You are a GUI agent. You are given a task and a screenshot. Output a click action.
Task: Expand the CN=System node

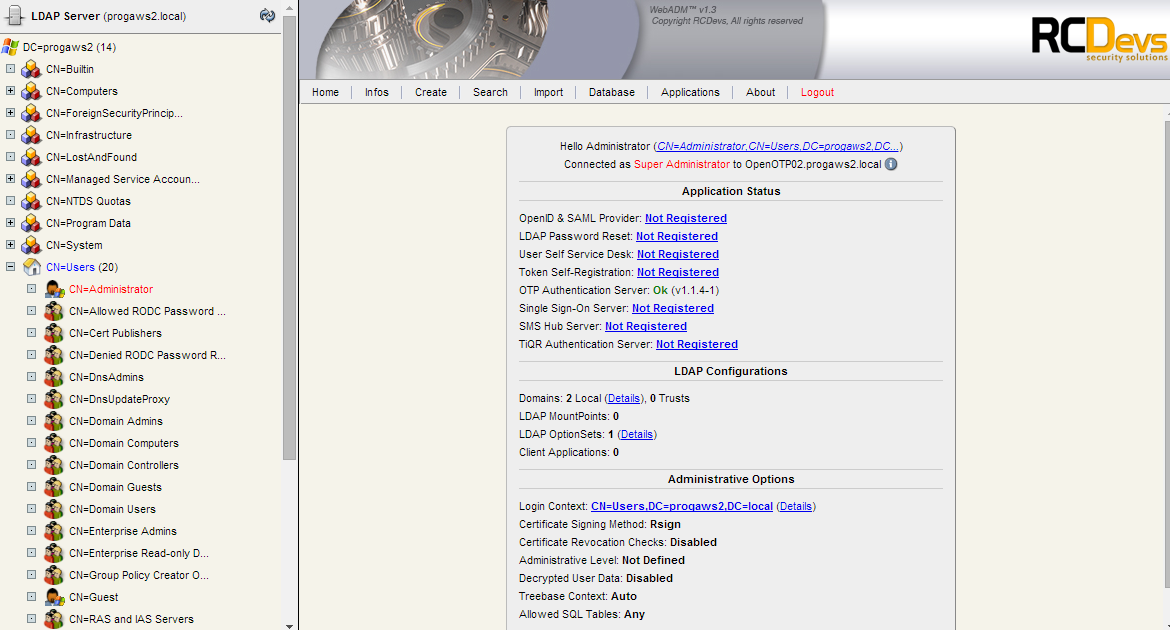tap(10, 246)
